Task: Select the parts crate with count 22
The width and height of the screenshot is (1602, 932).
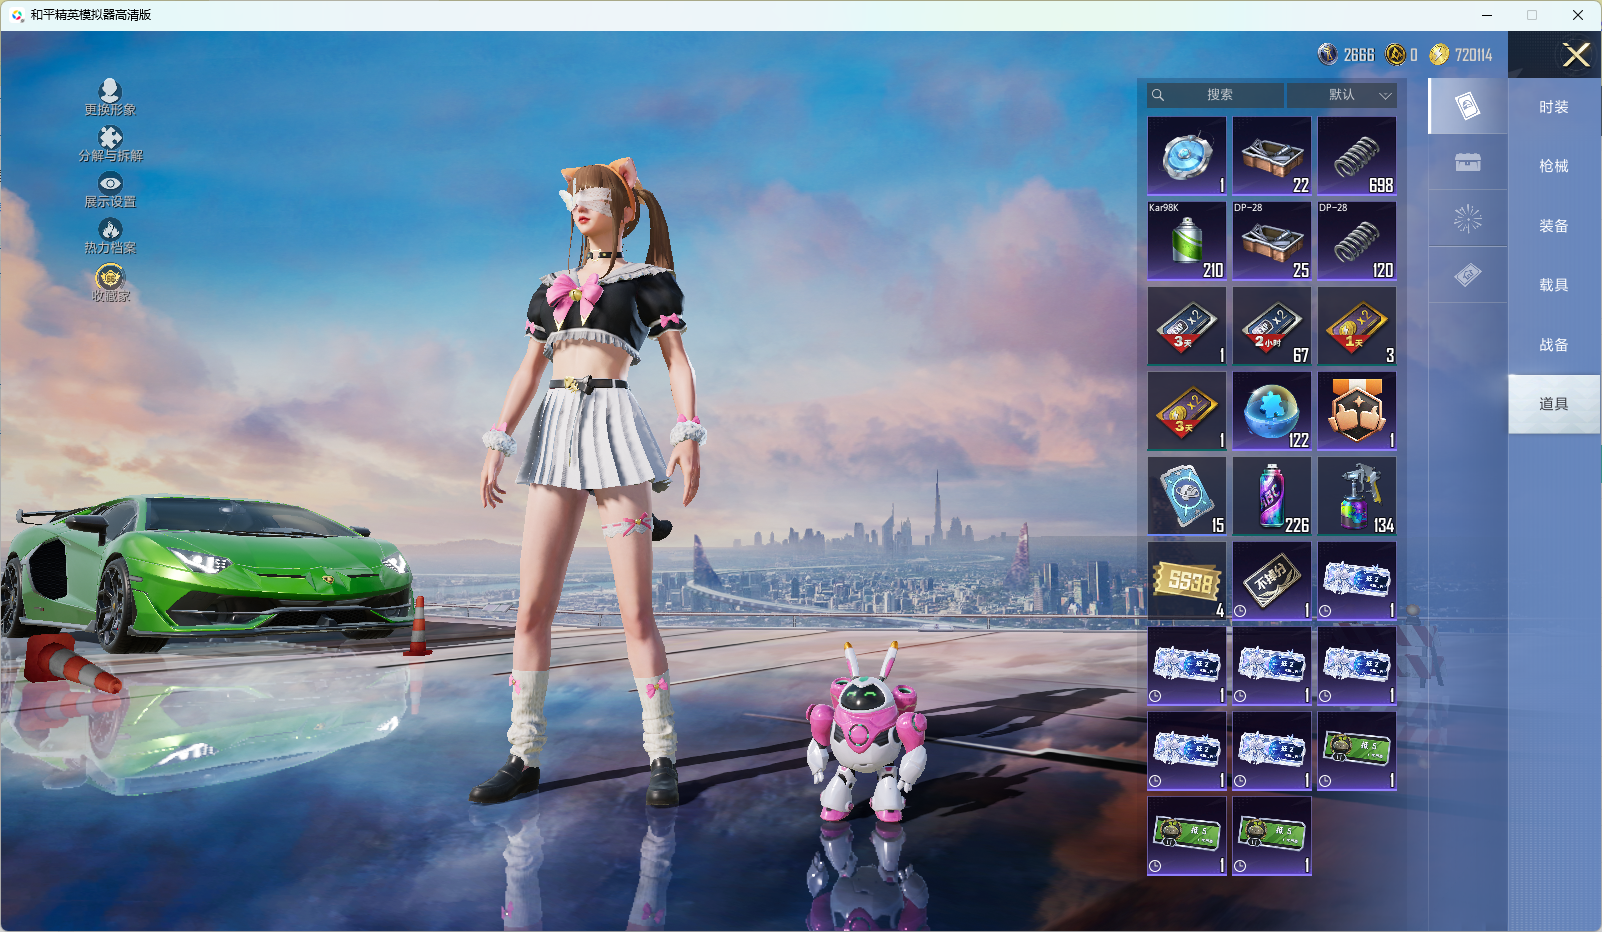Action: click(1272, 156)
